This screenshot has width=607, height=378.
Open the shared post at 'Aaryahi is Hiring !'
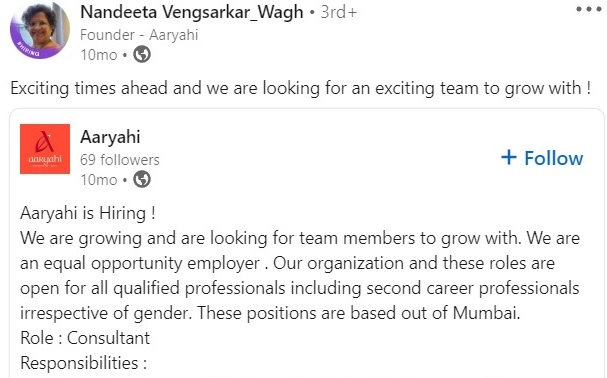point(88,213)
